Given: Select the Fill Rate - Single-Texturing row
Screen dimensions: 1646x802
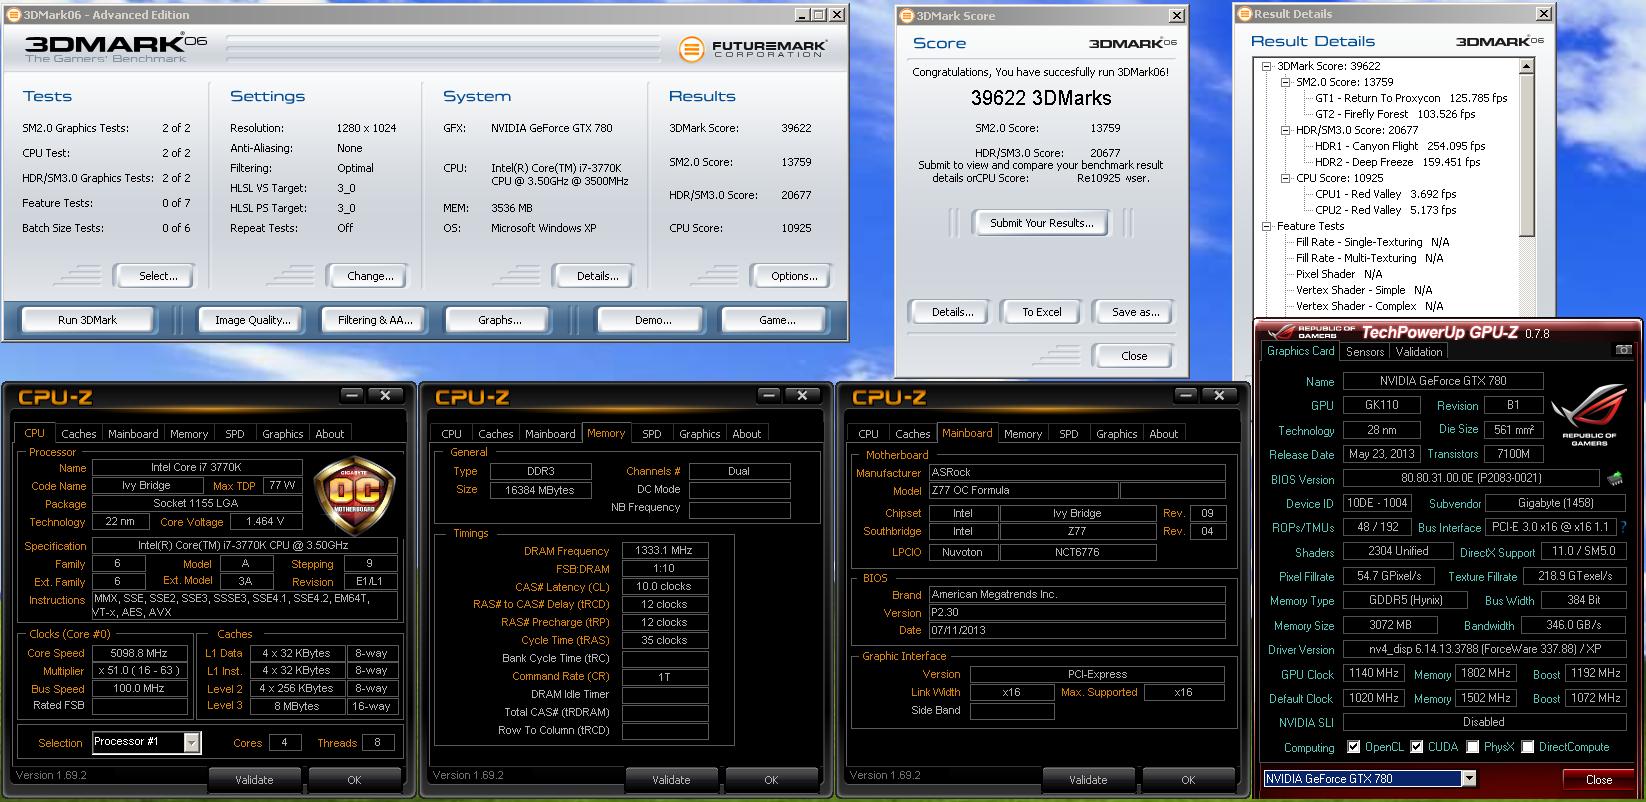Looking at the screenshot, I should click(1373, 242).
